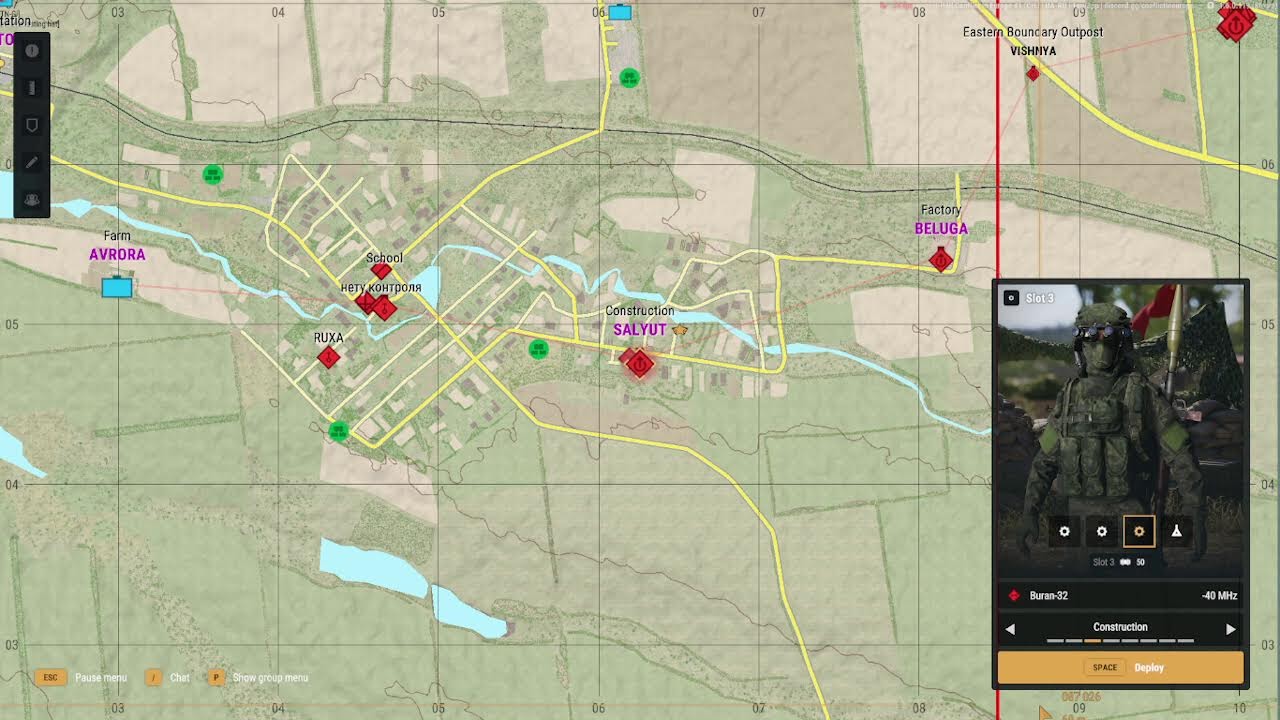The height and width of the screenshot is (720, 1280).
Task: Select the red SALYUT spawn point marker
Action: click(639, 364)
